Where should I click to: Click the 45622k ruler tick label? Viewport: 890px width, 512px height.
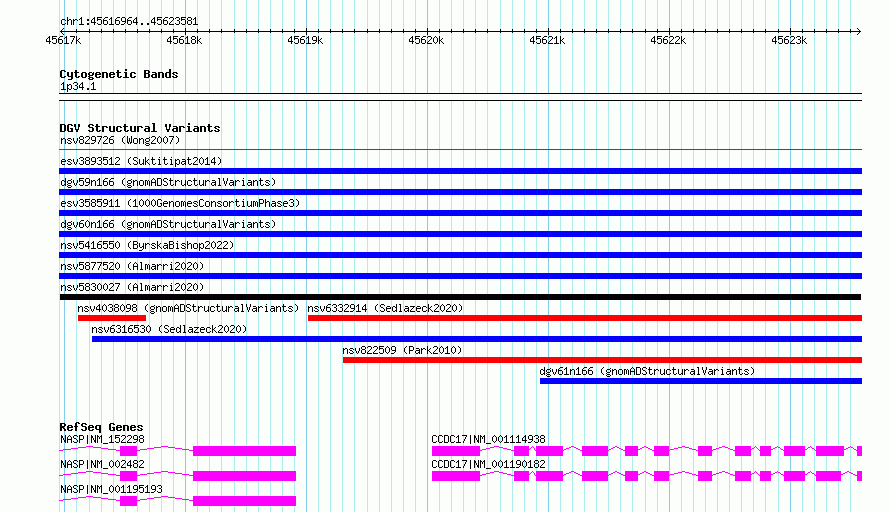click(x=668, y=40)
